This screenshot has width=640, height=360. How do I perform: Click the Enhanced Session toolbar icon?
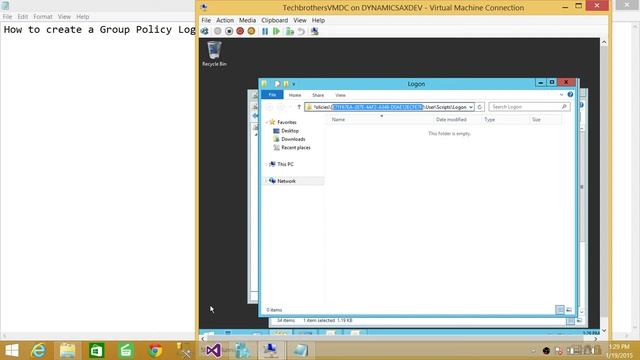pos(315,31)
